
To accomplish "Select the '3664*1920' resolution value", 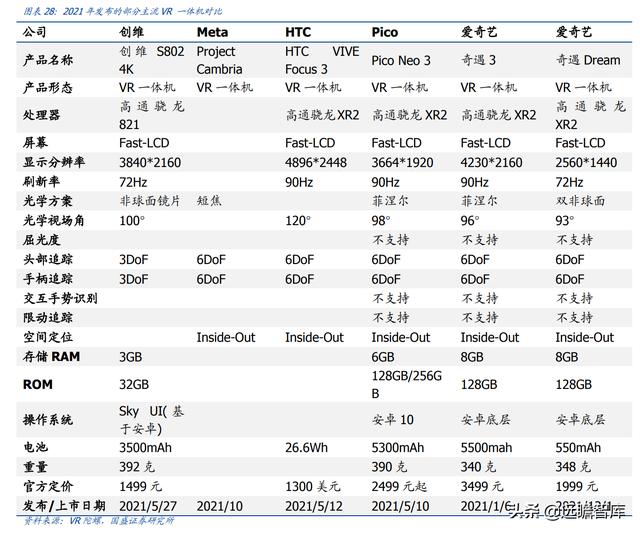I will point(402,162).
